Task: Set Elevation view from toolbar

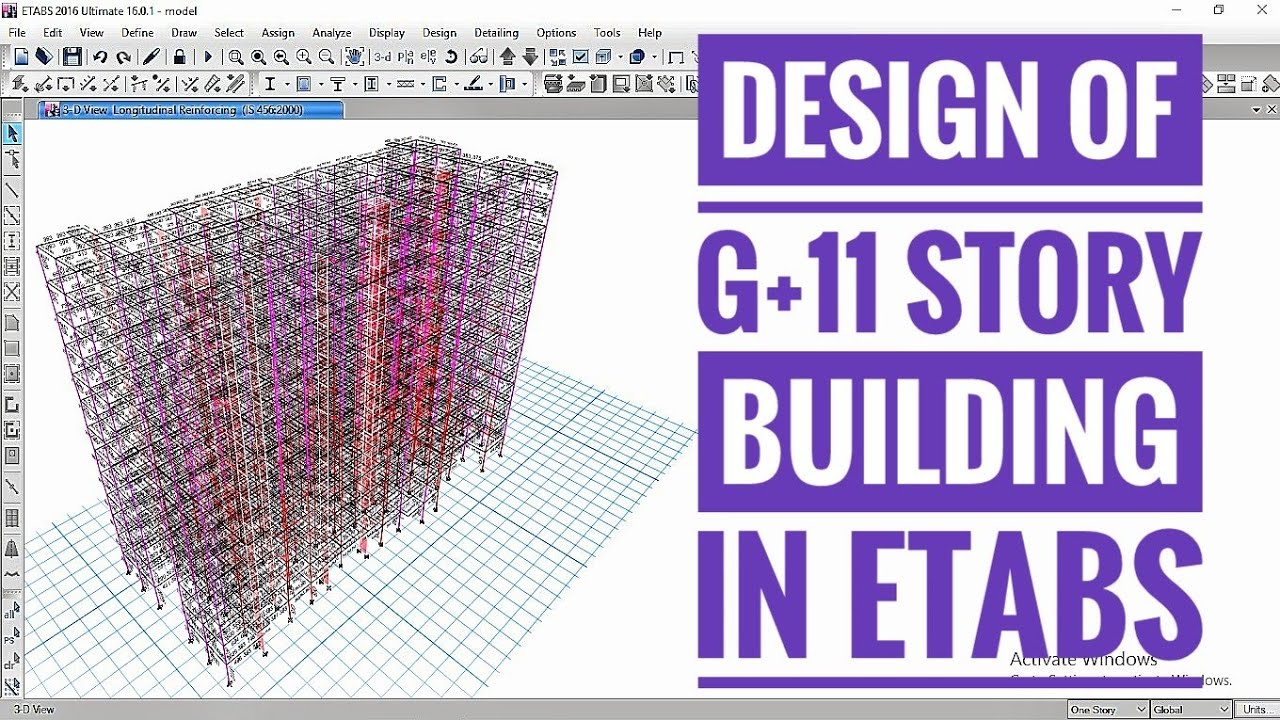Action: coord(428,57)
